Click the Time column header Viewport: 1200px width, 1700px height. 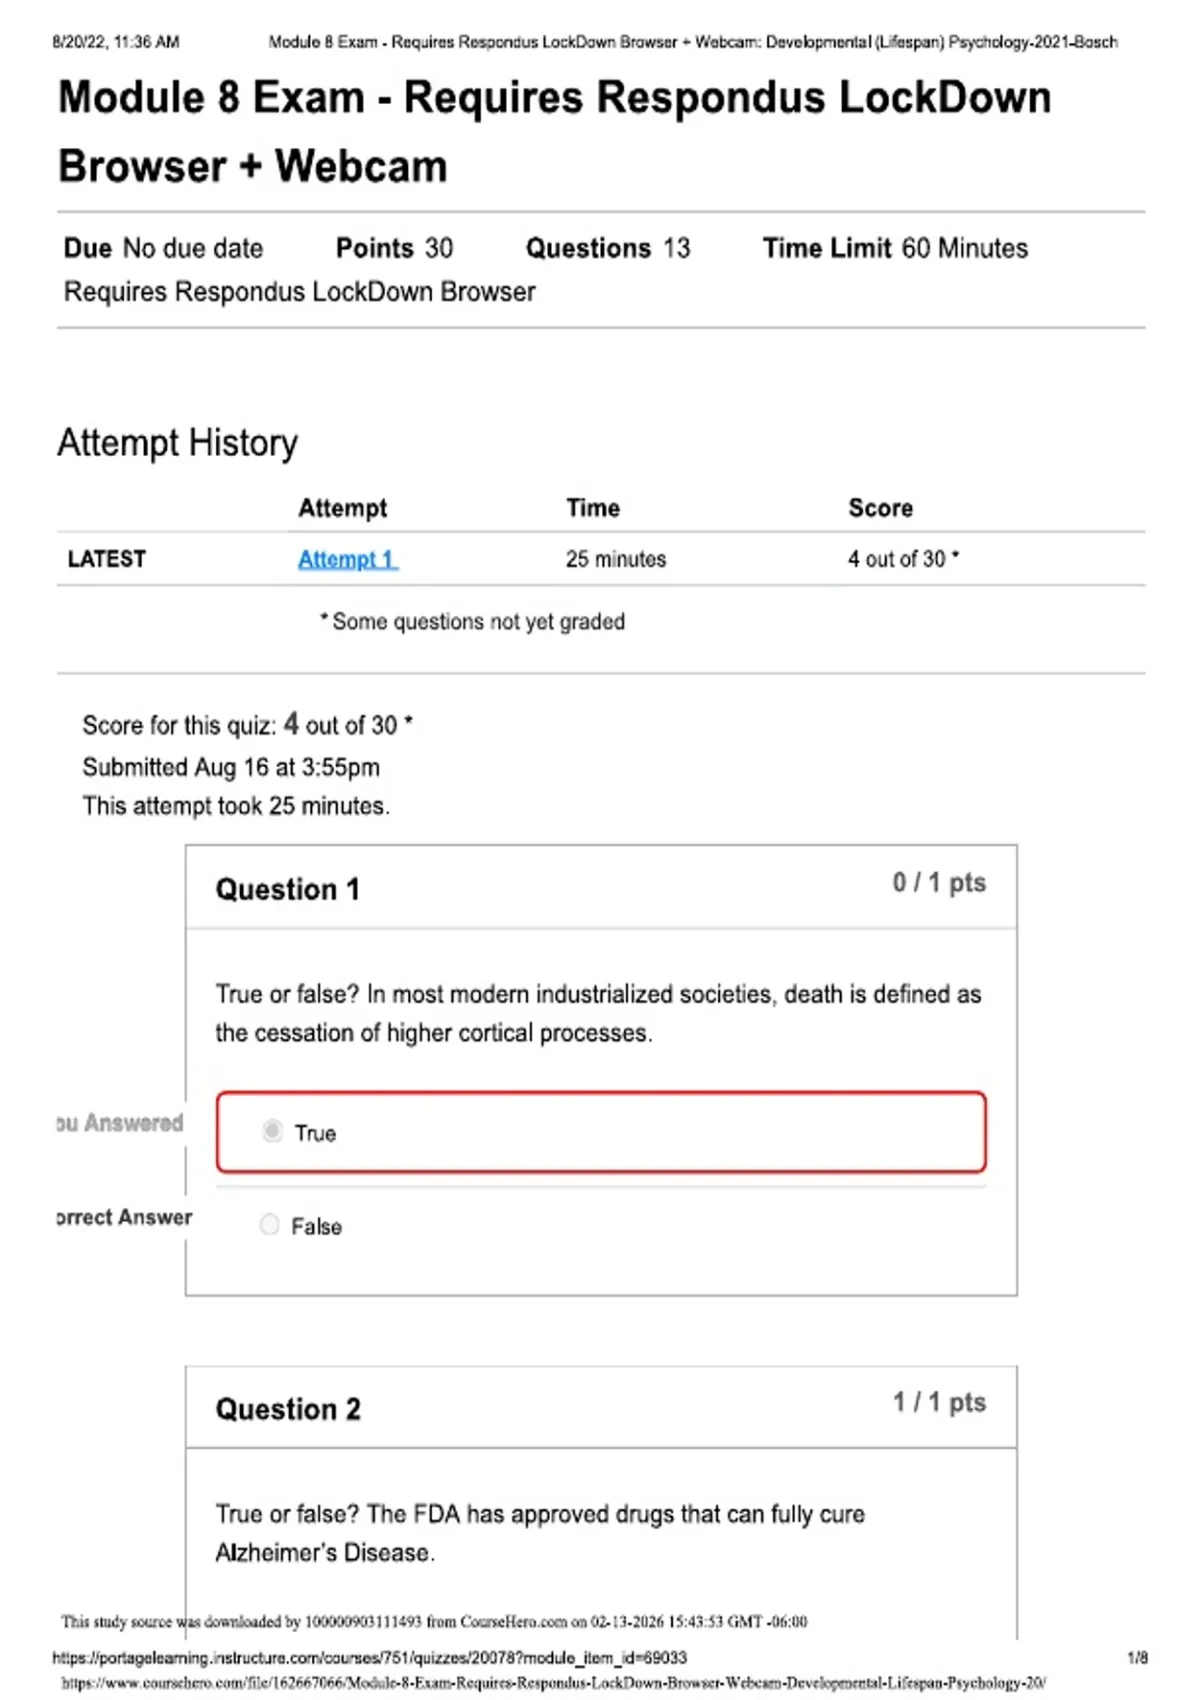(x=593, y=508)
